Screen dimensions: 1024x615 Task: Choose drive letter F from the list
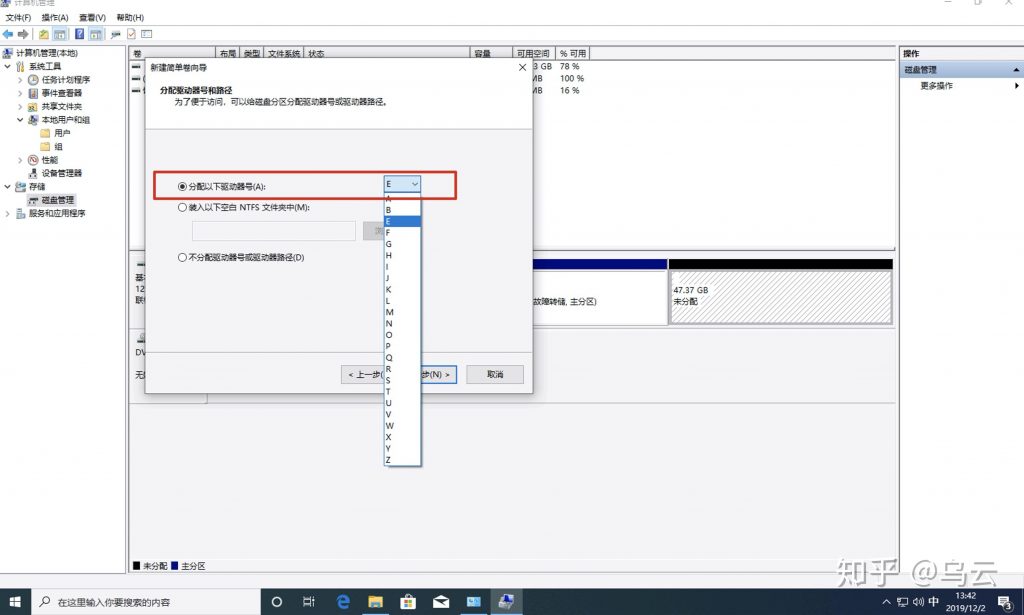click(402, 233)
